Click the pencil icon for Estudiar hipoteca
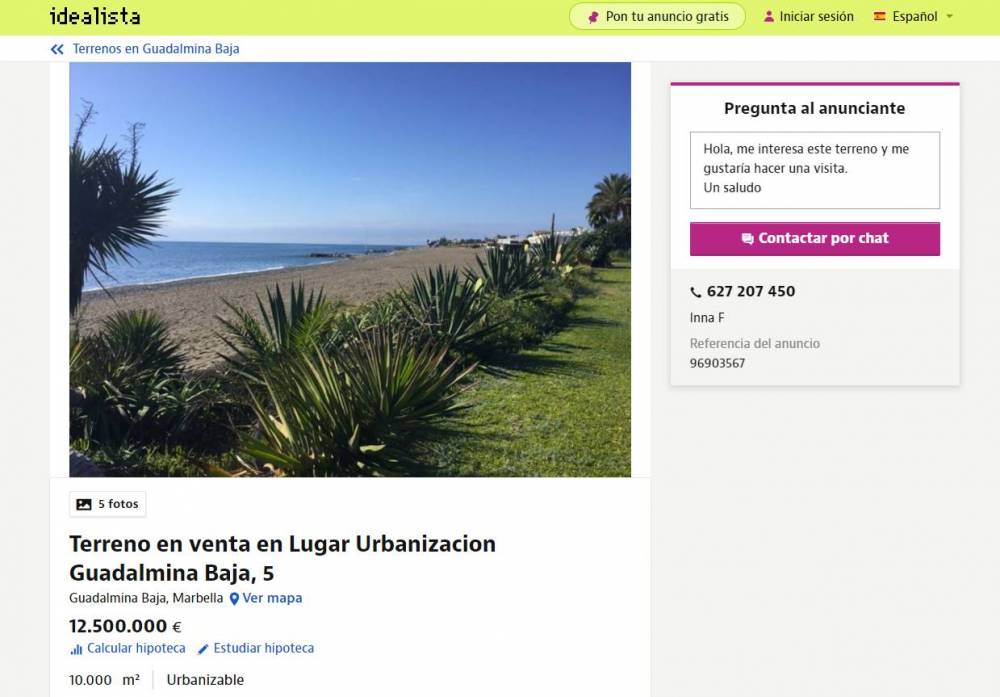The image size is (1000, 697). (x=203, y=649)
